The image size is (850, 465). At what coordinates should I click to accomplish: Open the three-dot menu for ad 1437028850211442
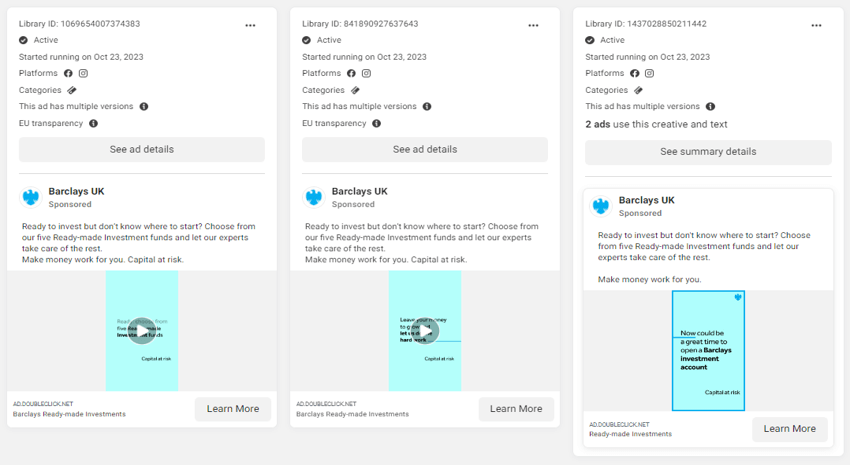(x=816, y=25)
